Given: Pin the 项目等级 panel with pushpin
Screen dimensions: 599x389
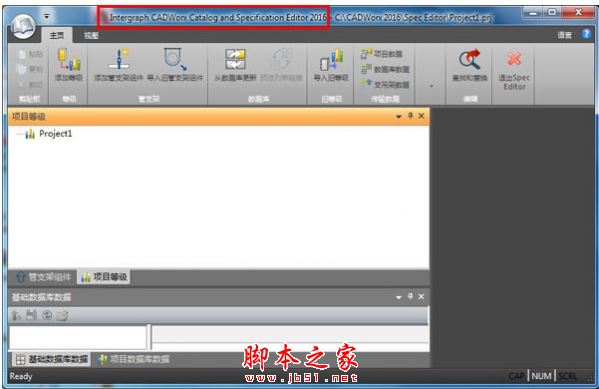Looking at the screenshot, I should click(410, 116).
